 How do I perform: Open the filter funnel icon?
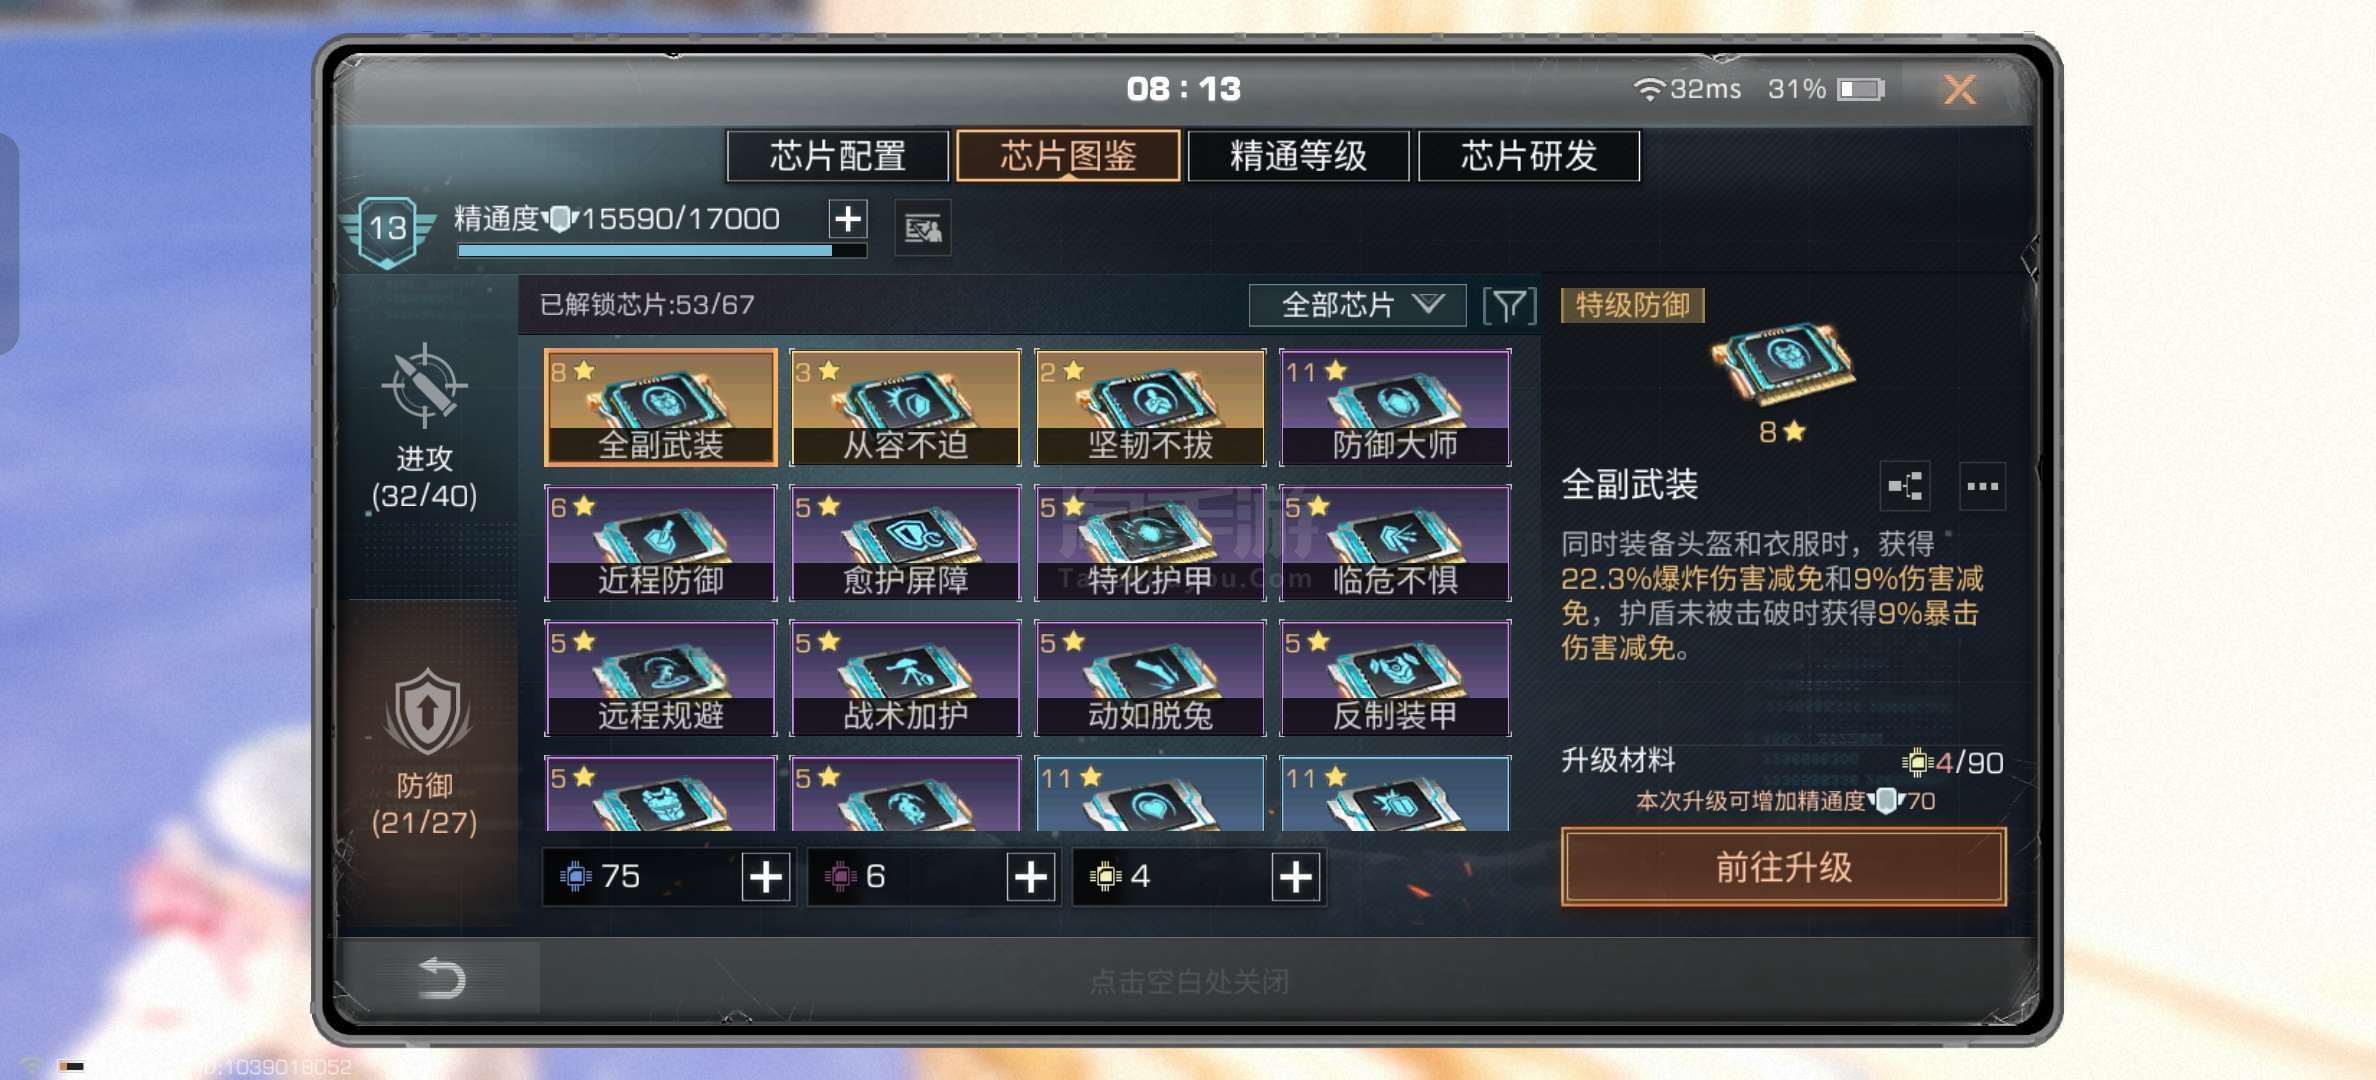(1509, 305)
